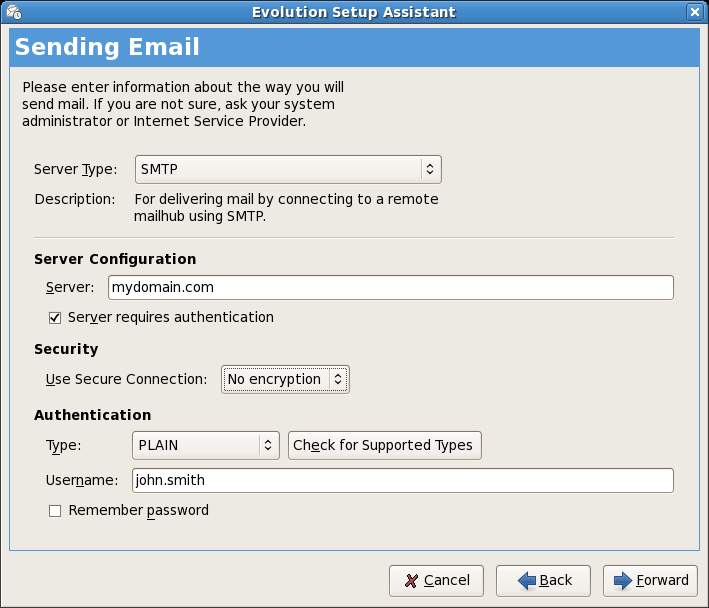The image size is (709, 608).
Task: Close the Evolution Setup Assistant window
Action: coord(694,12)
